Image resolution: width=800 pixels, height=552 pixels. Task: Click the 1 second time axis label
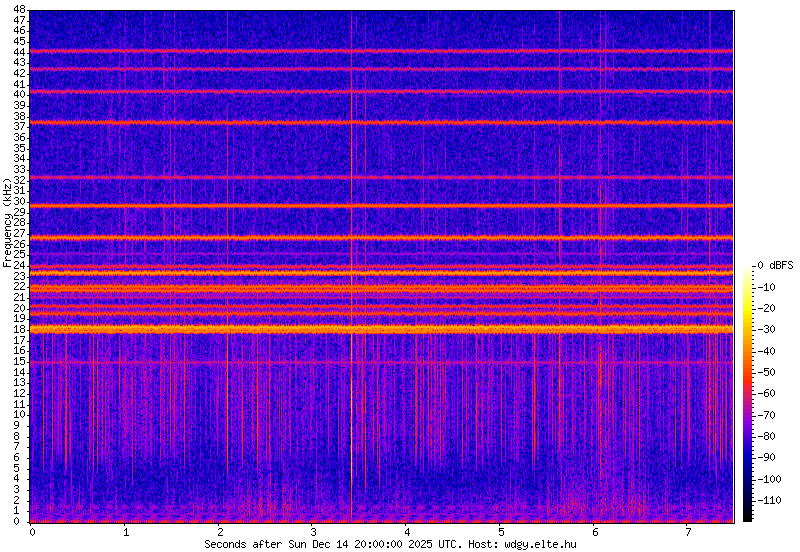[126, 532]
